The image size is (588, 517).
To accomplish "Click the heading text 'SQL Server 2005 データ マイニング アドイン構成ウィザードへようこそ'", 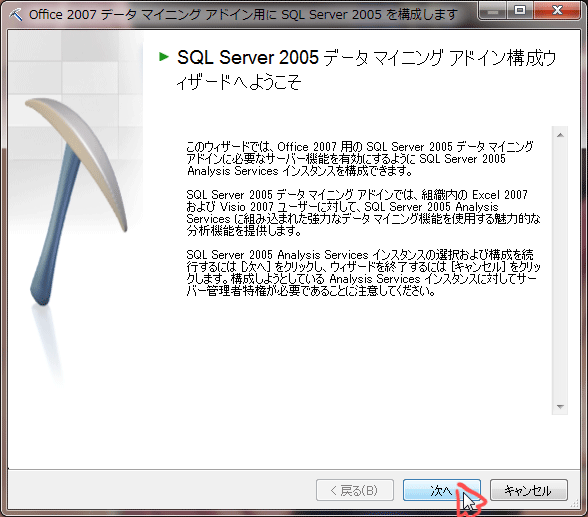I will pos(366,69).
